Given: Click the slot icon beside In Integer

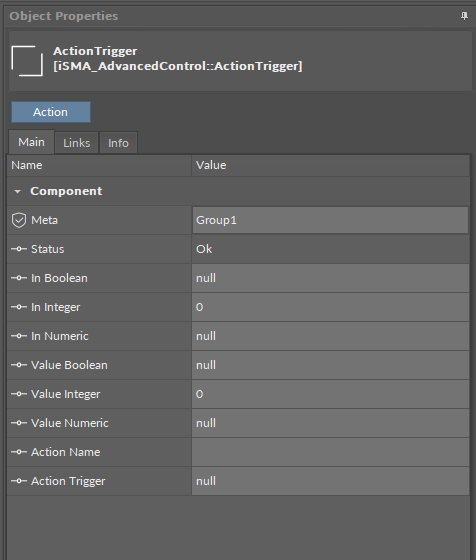Looking at the screenshot, I should [x=19, y=307].
